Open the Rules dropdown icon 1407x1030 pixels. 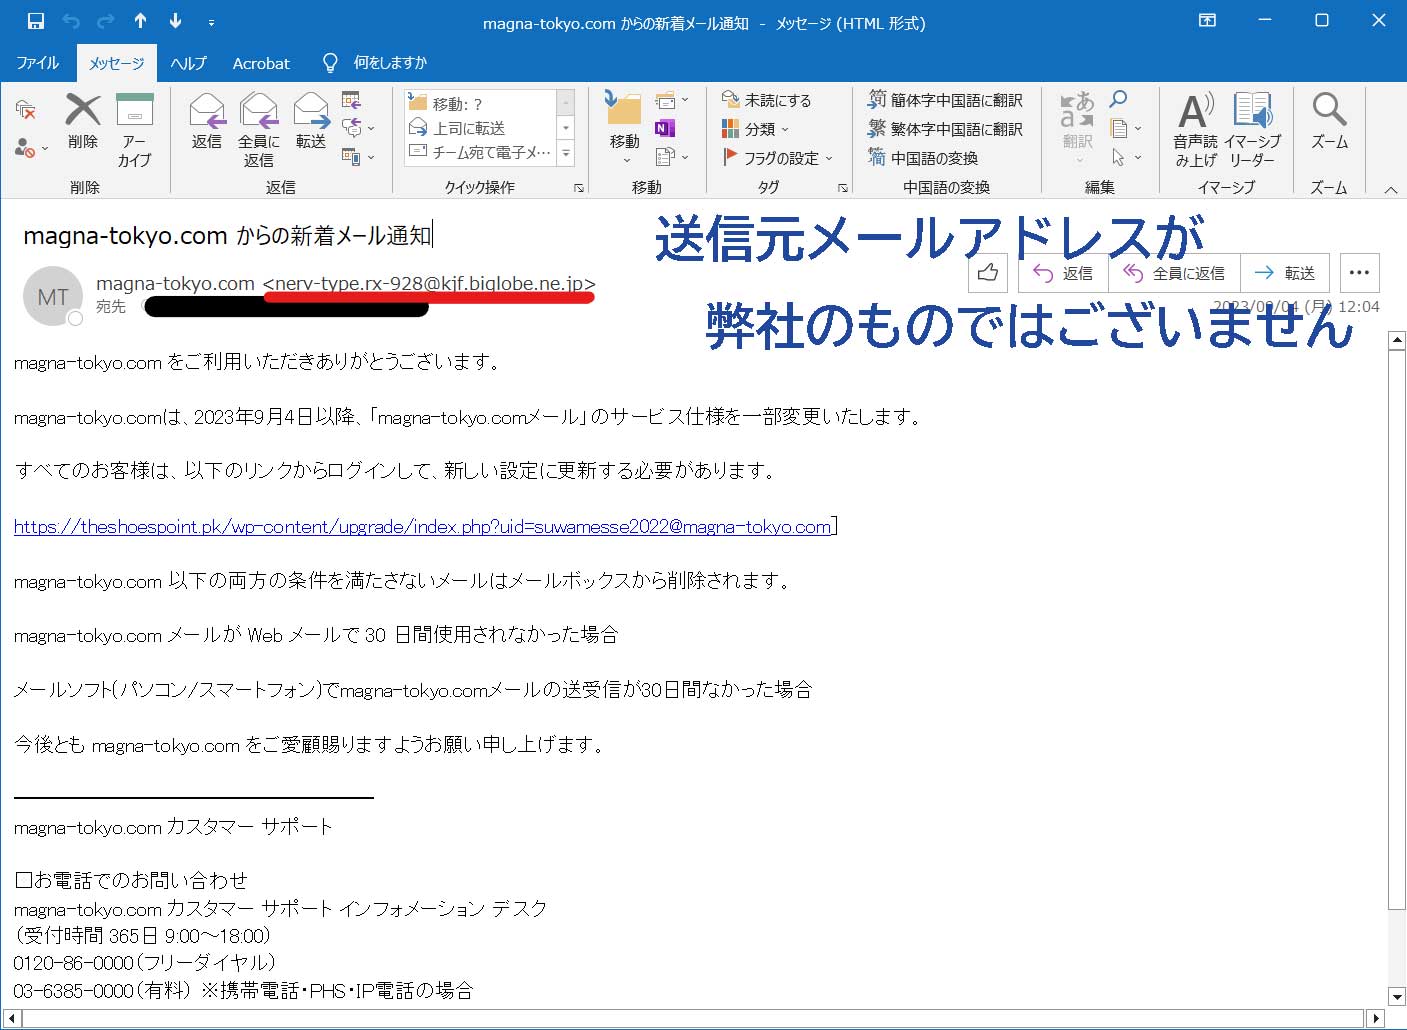pyautogui.click(x=671, y=100)
